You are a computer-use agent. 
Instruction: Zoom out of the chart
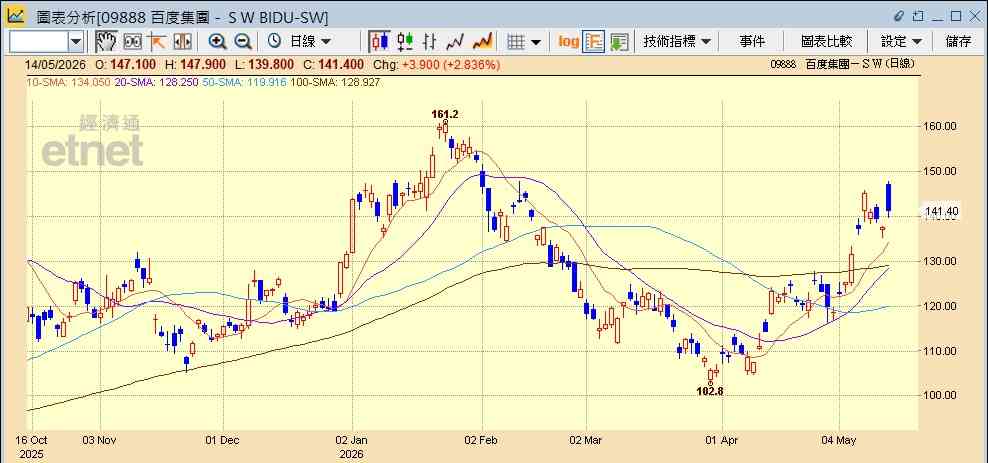(243, 42)
